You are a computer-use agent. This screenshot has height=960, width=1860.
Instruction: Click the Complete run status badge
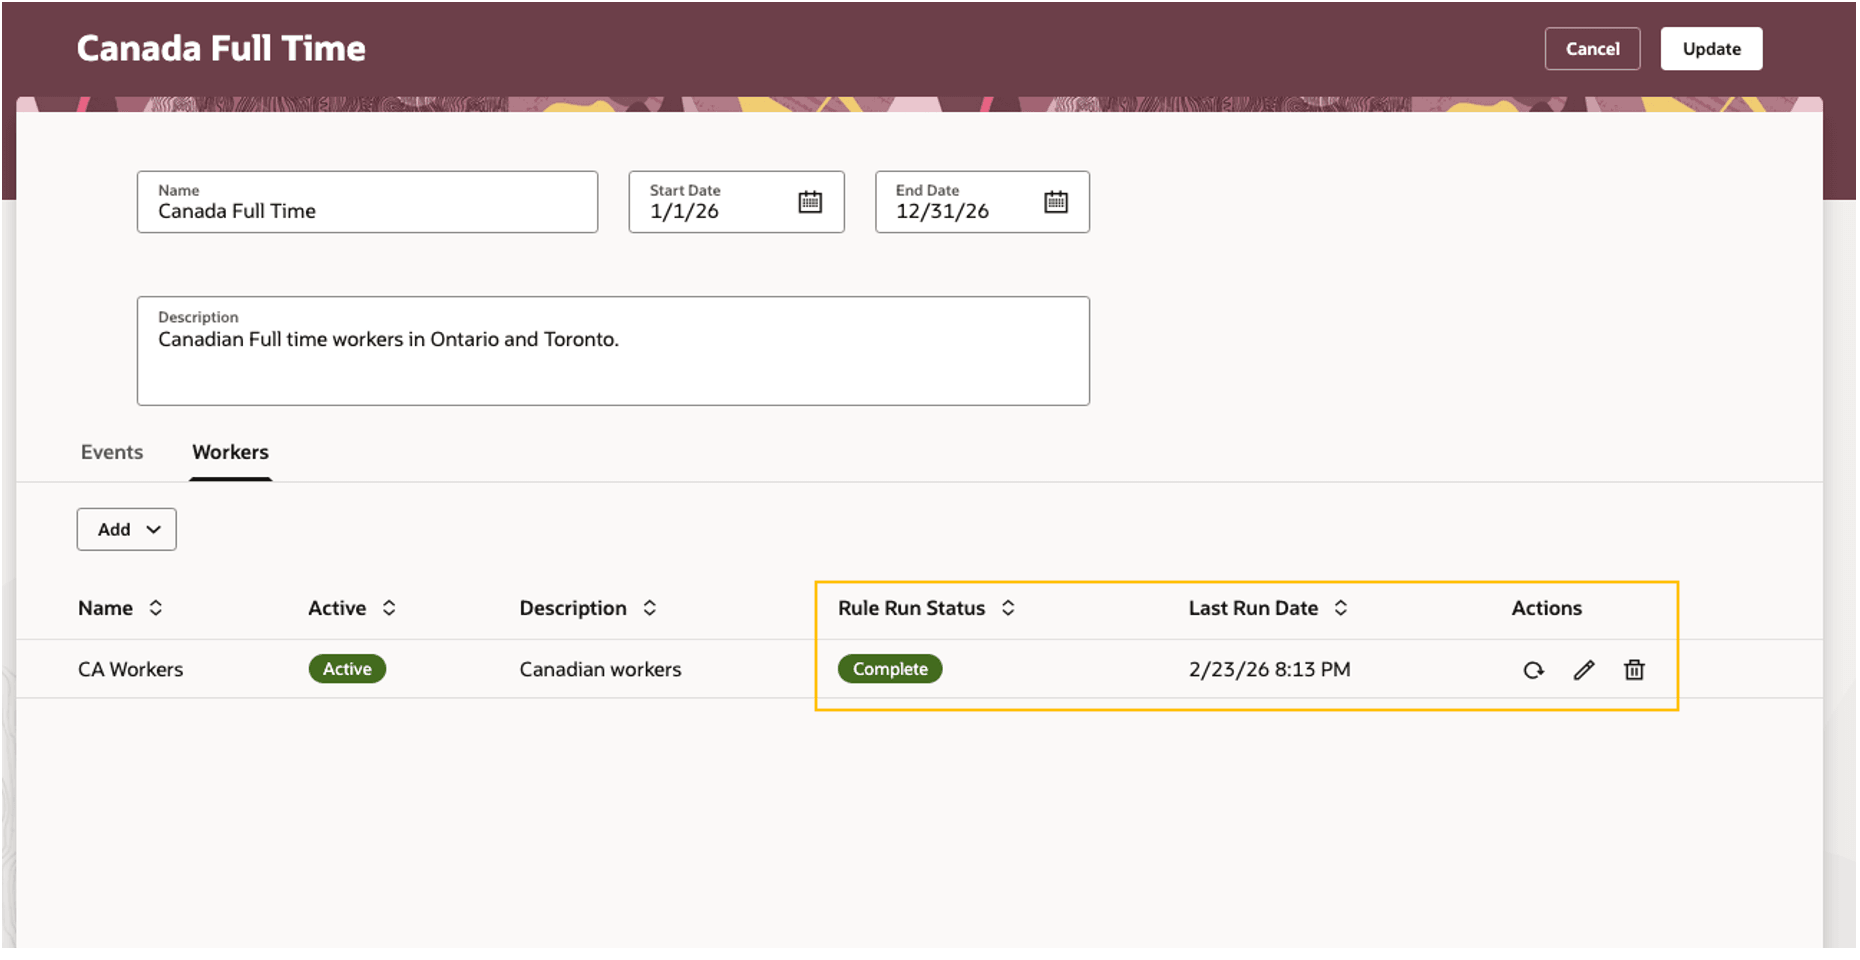(889, 669)
